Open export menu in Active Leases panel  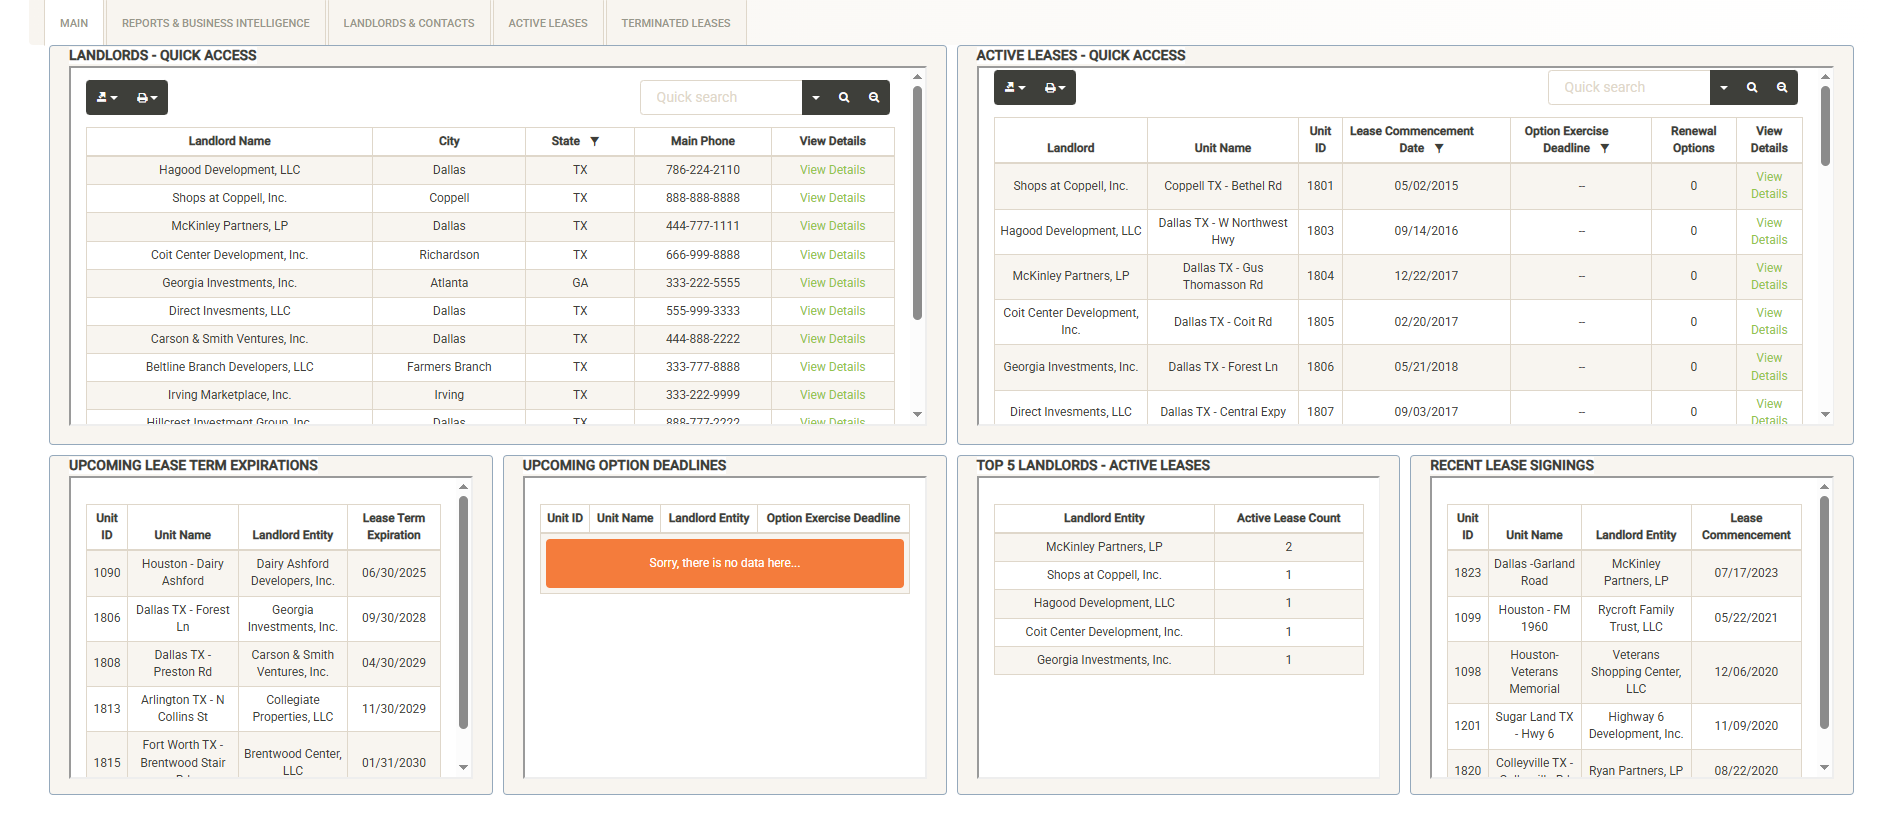point(1015,88)
